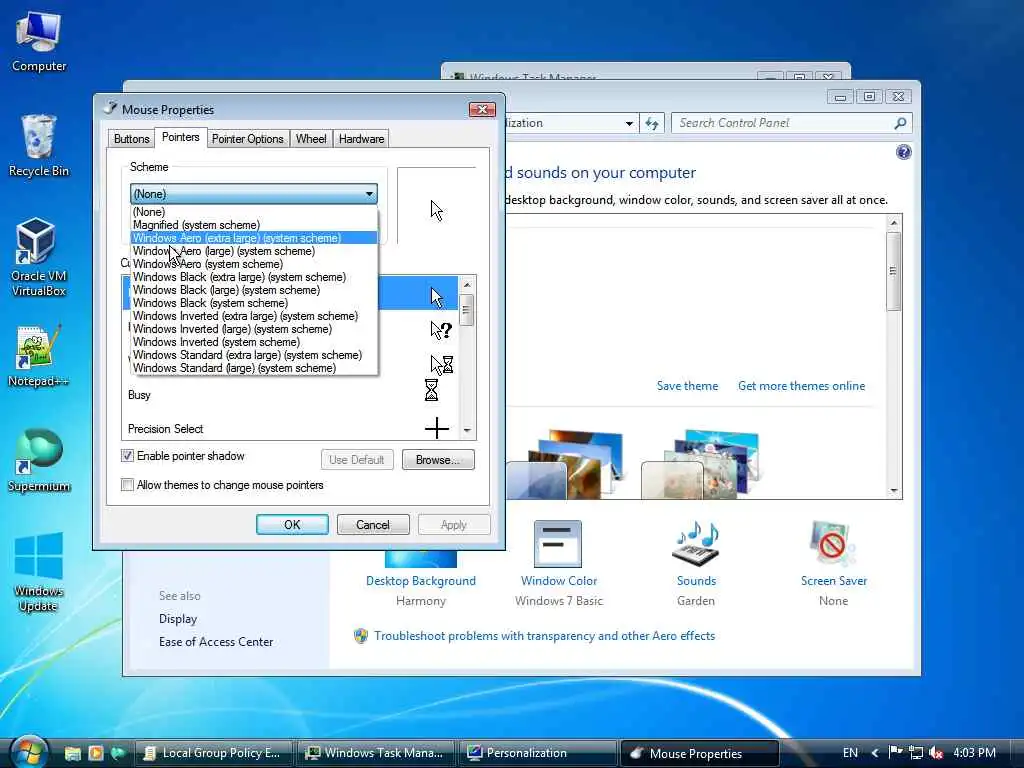
Task: Open media player quick launch icon
Action: tap(95, 753)
